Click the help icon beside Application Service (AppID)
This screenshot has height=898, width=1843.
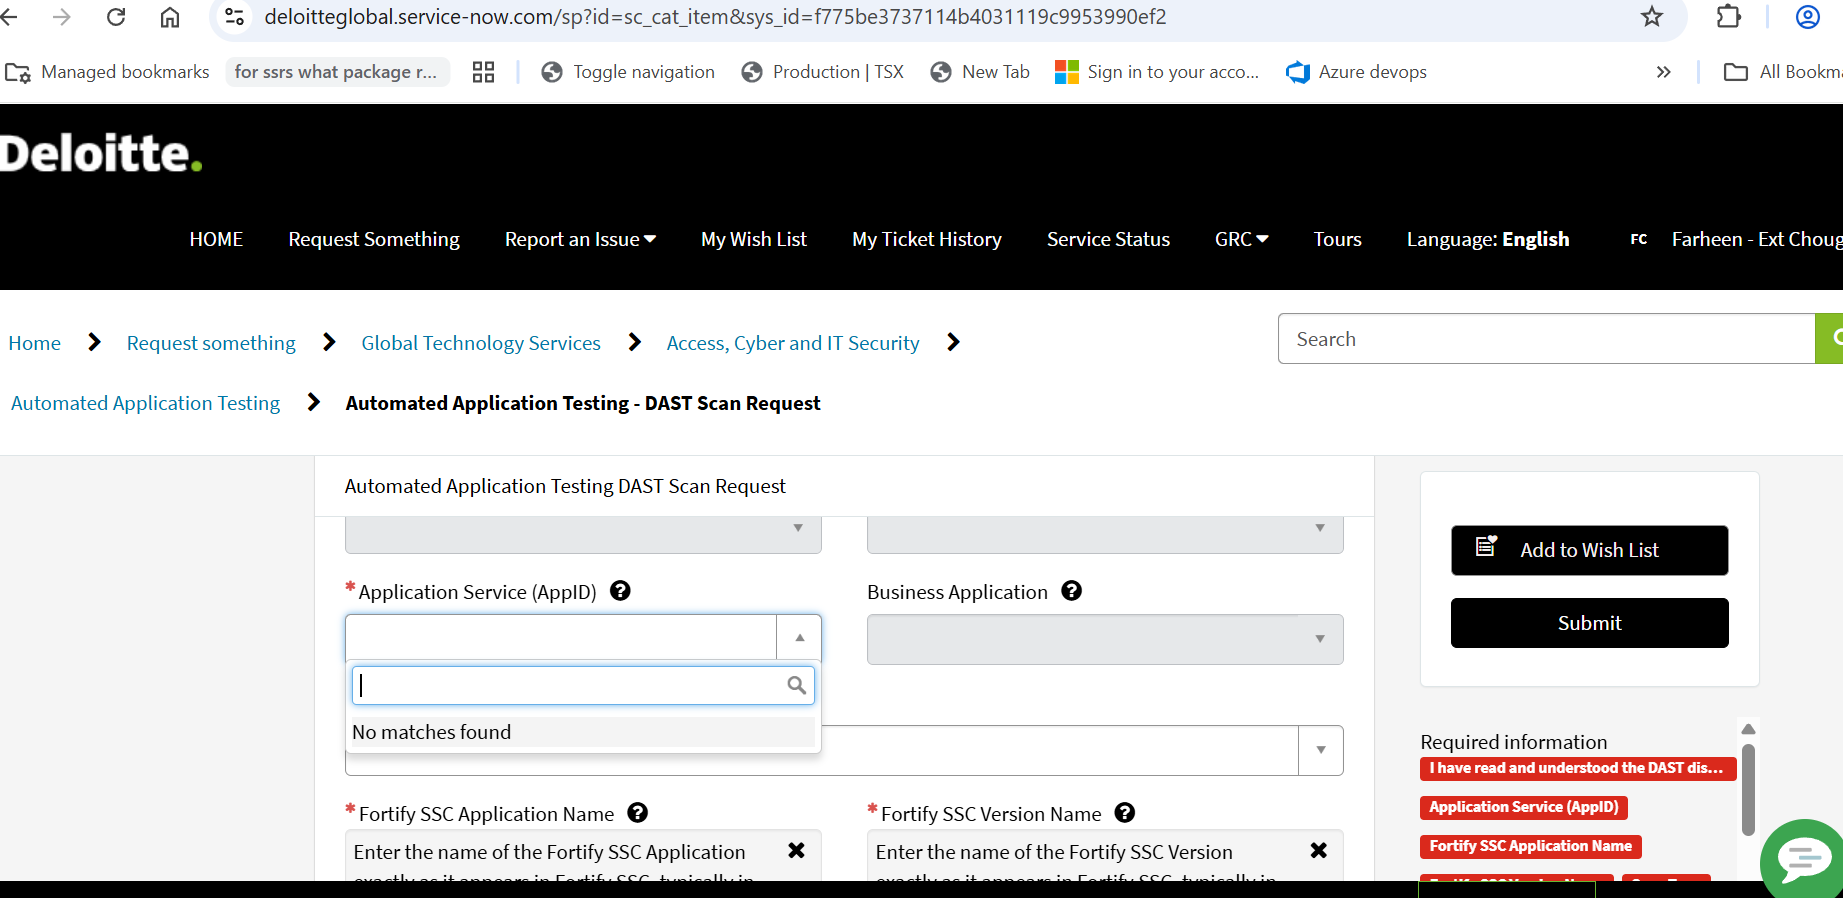click(x=620, y=591)
